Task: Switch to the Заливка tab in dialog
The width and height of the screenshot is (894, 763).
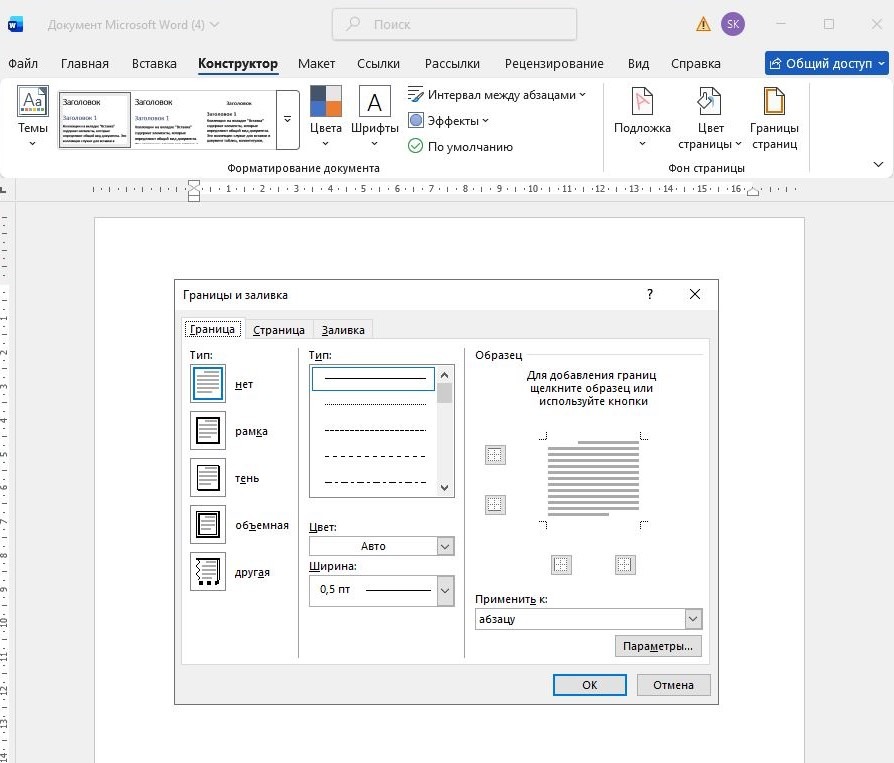Action: (343, 330)
